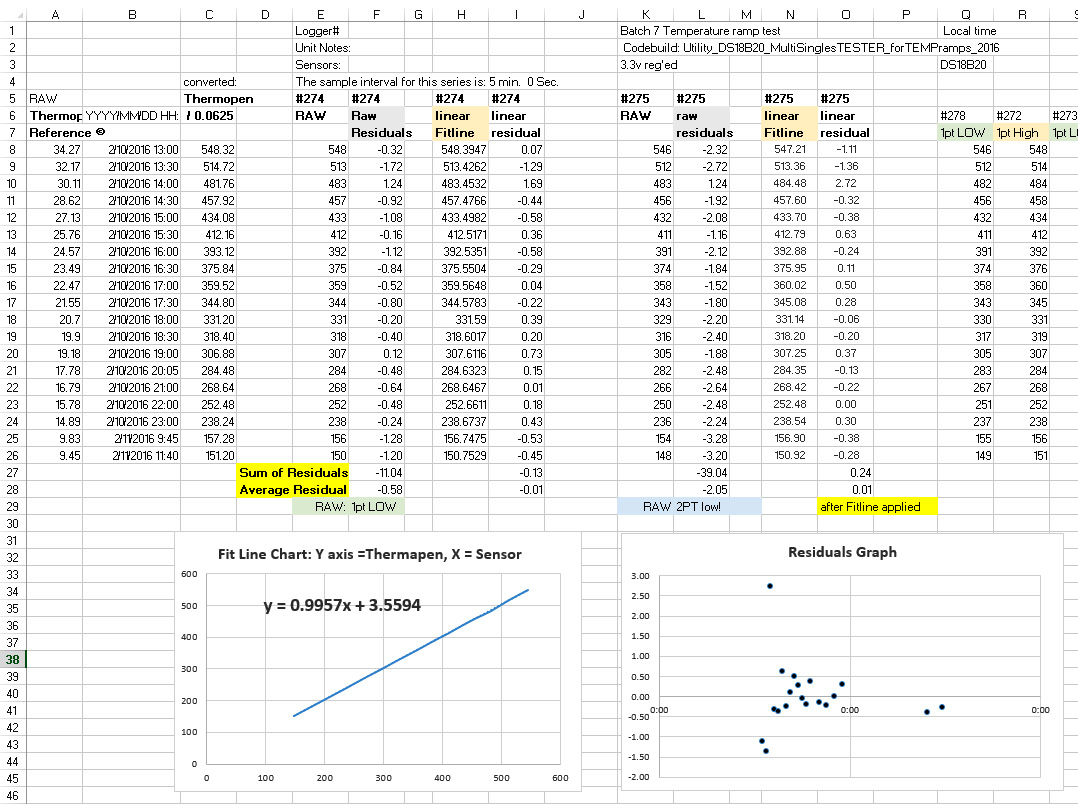Select the "Average Residual" label cell
The width and height of the screenshot is (1078, 804).
pyautogui.click(x=293, y=489)
